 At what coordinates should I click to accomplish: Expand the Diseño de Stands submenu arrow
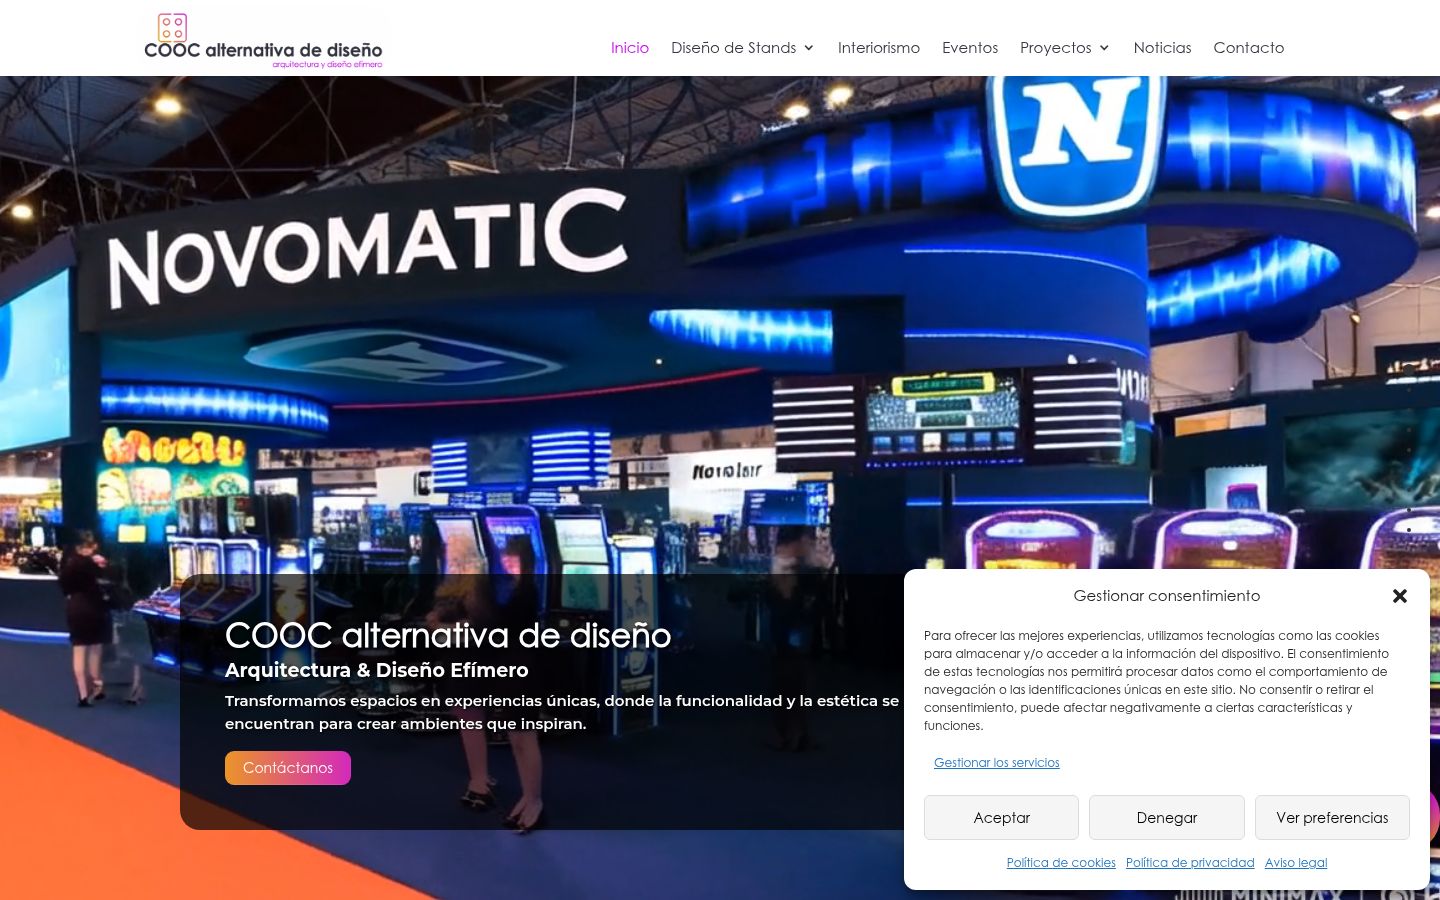[x=809, y=48]
